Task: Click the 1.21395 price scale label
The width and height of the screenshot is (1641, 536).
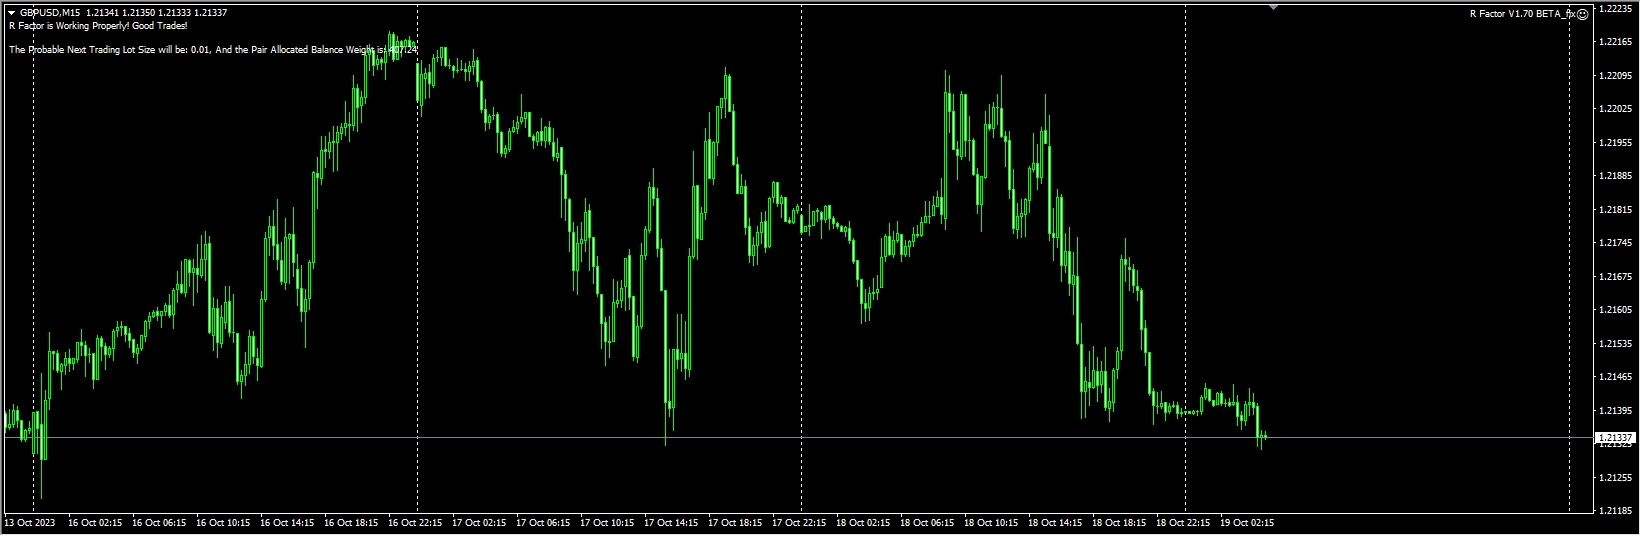Action: point(1616,411)
